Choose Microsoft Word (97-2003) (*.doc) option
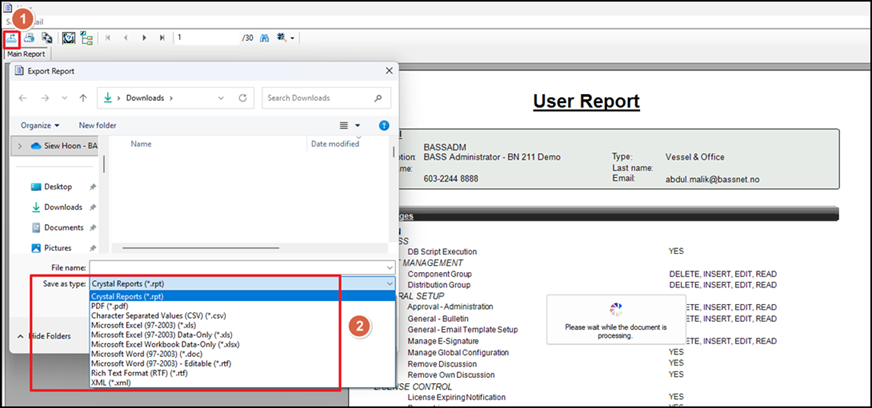872x408 pixels. pyautogui.click(x=242, y=354)
